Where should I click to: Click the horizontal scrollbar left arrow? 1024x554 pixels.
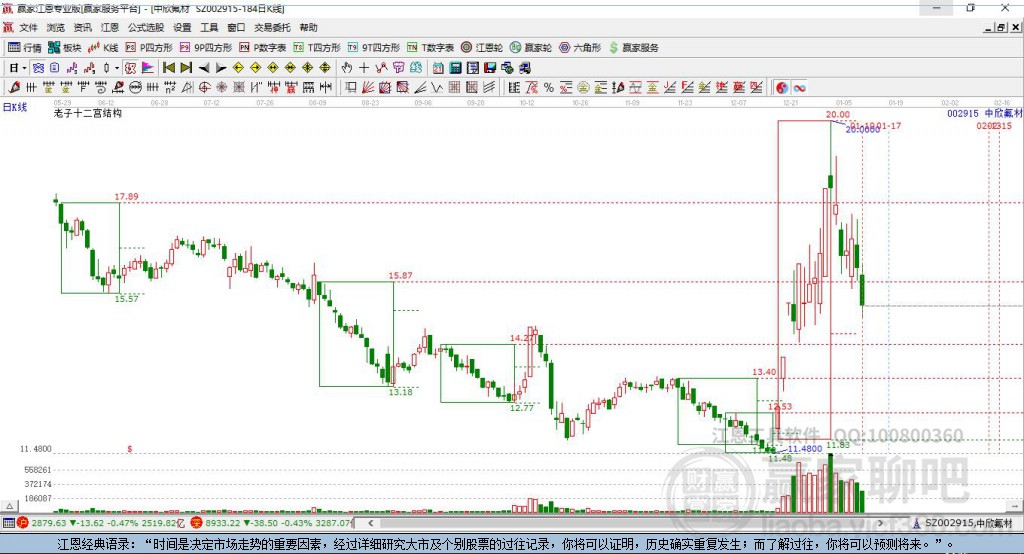point(370,523)
